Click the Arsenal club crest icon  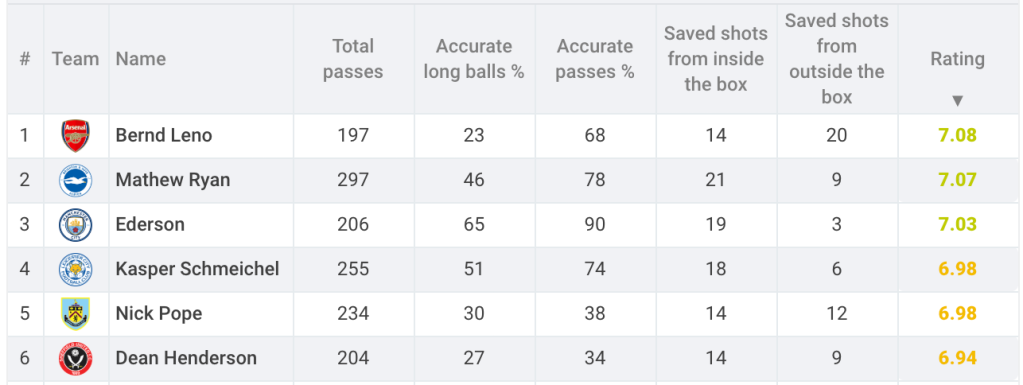pos(75,136)
